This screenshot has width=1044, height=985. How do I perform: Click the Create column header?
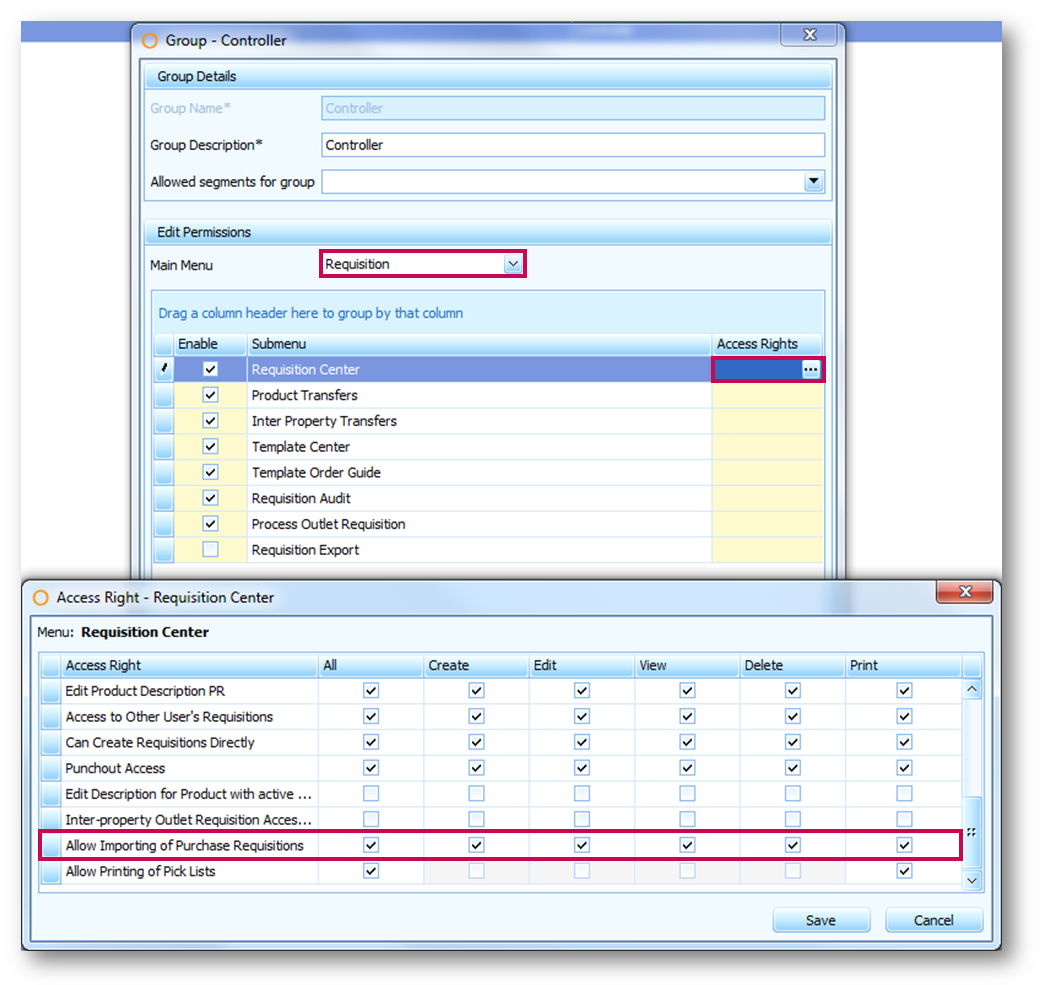pyautogui.click(x=476, y=665)
